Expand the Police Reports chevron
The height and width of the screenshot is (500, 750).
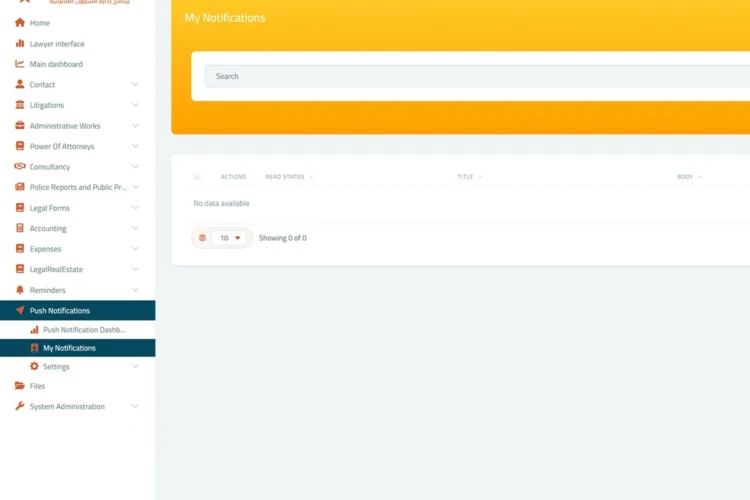pos(135,187)
